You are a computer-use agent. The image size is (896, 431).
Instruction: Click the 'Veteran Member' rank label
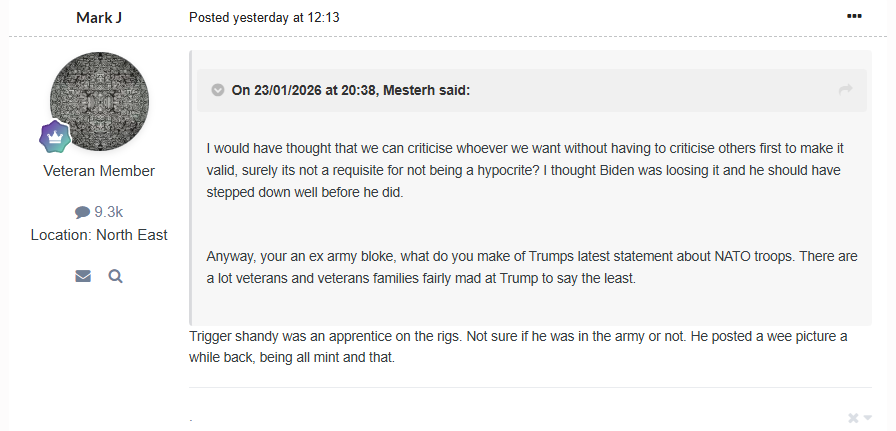click(99, 171)
